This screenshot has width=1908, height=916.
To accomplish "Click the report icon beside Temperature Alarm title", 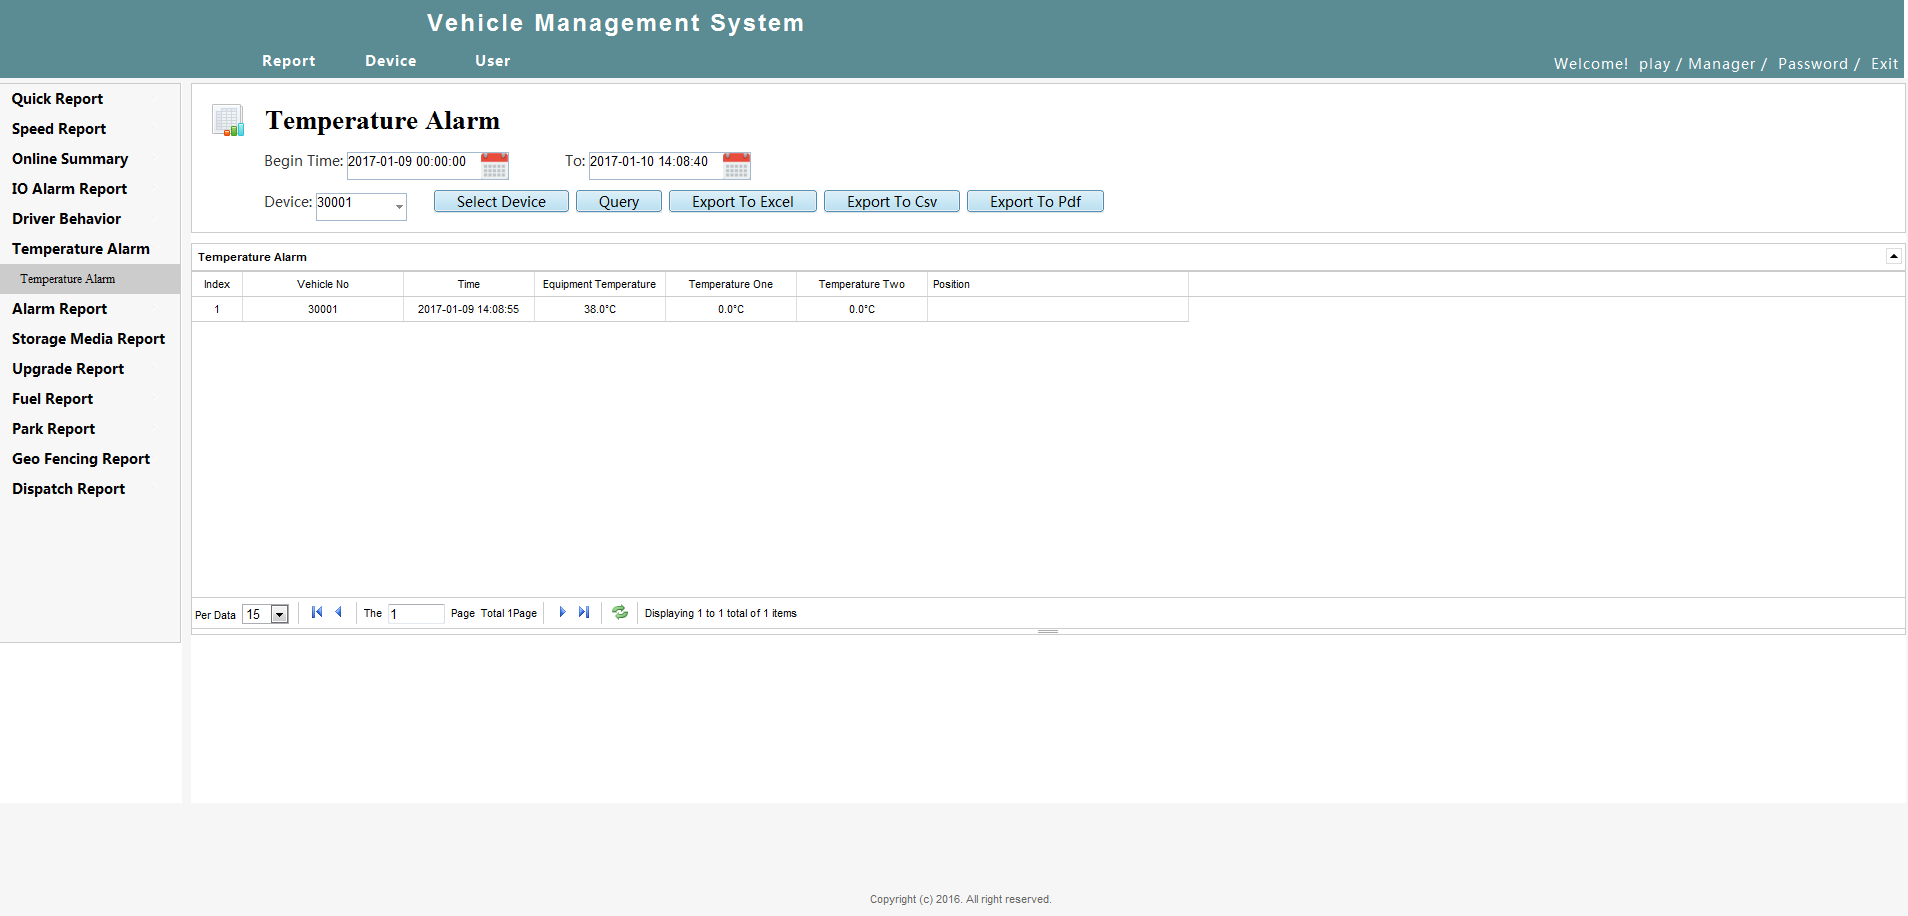I will pos(228,120).
